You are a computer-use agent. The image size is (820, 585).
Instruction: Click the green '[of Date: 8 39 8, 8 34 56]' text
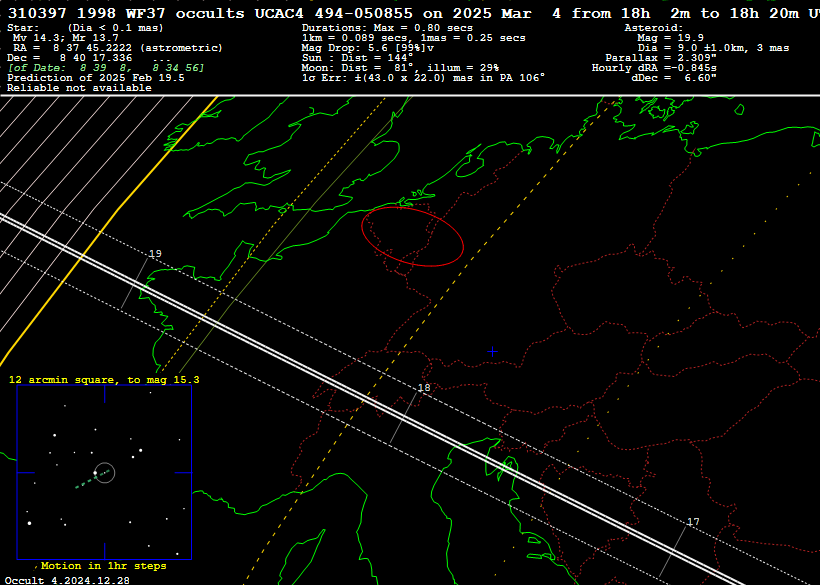click(106, 68)
